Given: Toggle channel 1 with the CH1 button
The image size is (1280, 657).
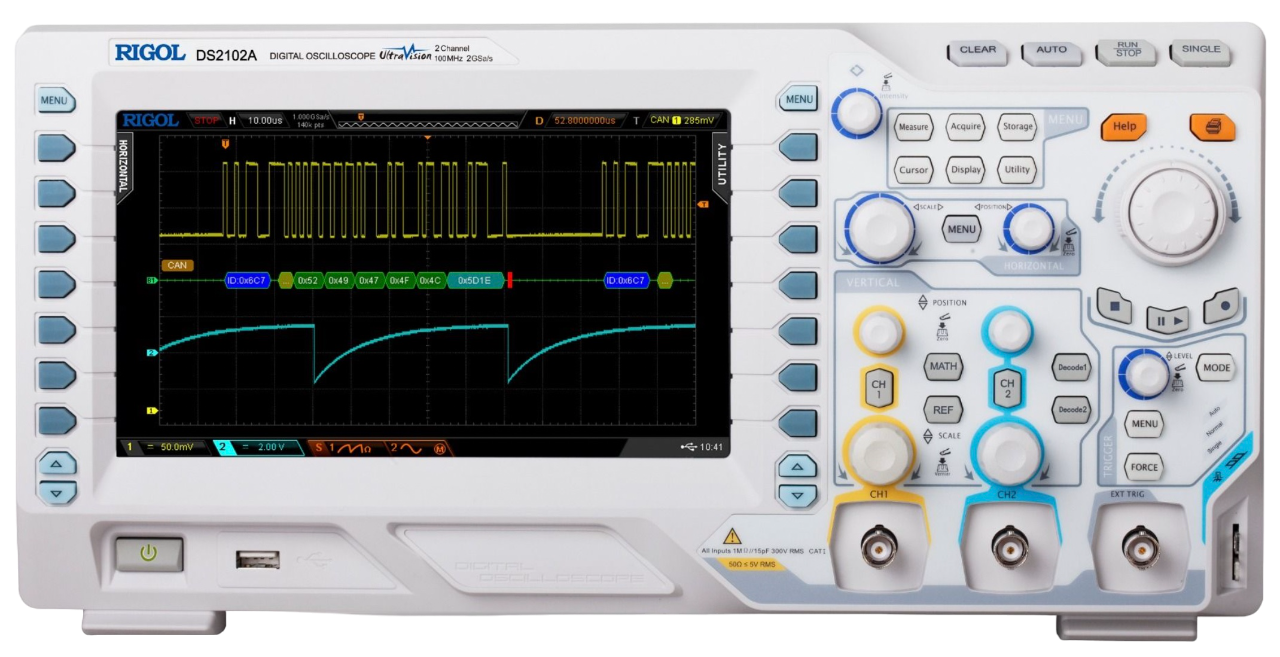Looking at the screenshot, I should [x=878, y=386].
